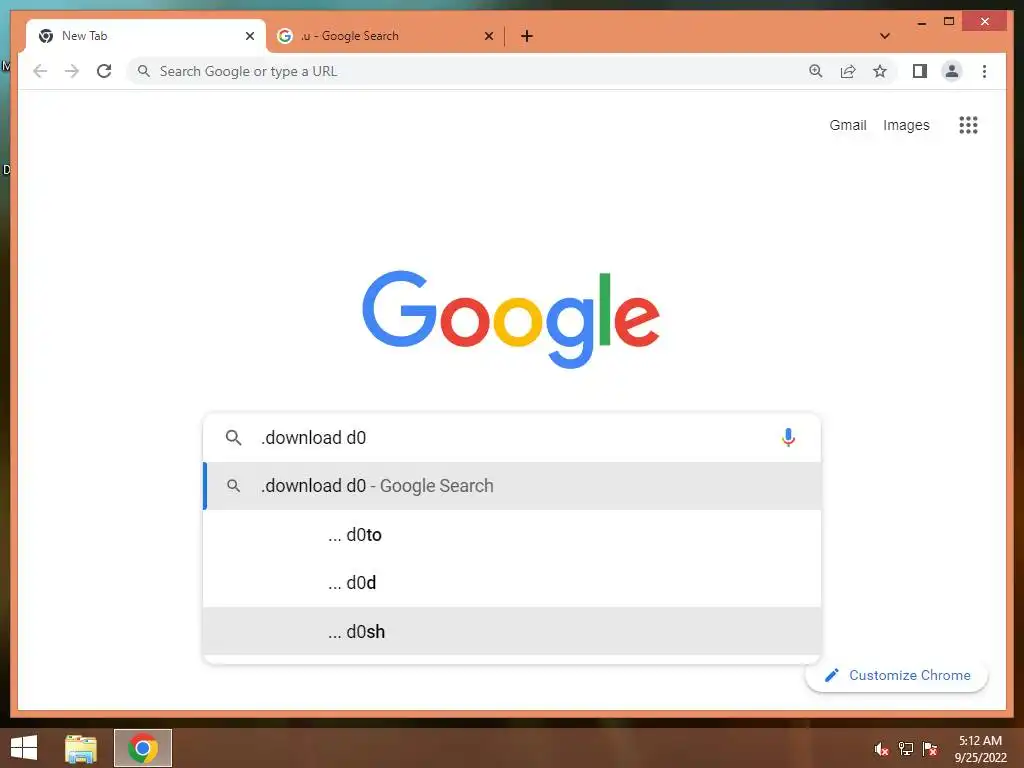
Task: Open the network tray icon
Action: pos(906,749)
